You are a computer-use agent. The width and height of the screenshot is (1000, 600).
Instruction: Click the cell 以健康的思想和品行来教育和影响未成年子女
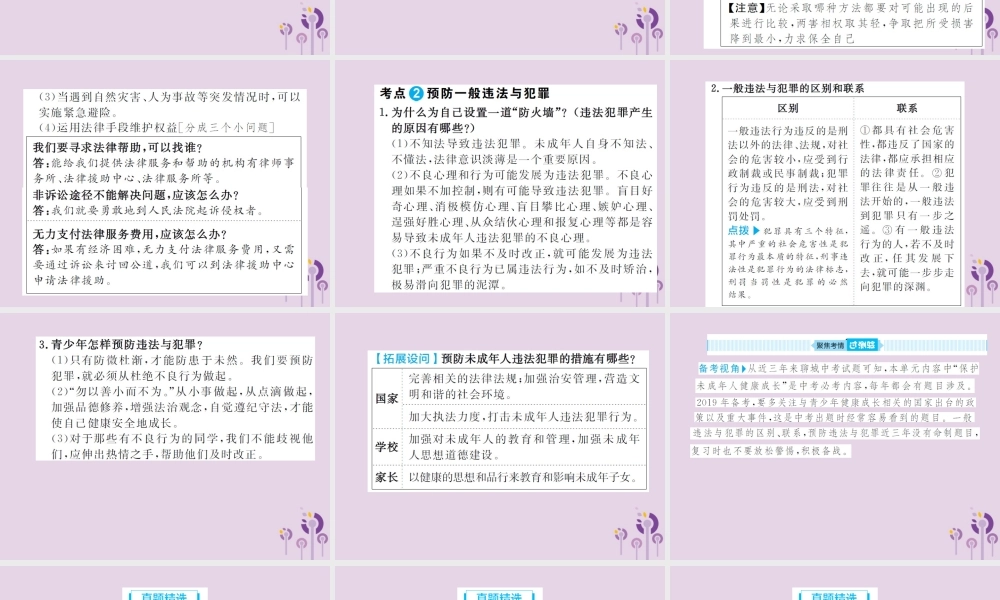point(523,477)
